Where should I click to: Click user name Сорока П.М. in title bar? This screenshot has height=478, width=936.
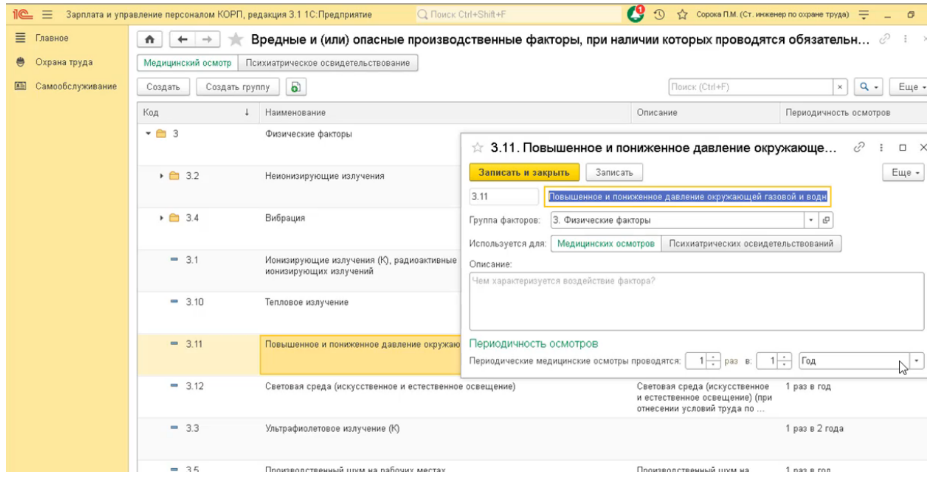click(772, 14)
